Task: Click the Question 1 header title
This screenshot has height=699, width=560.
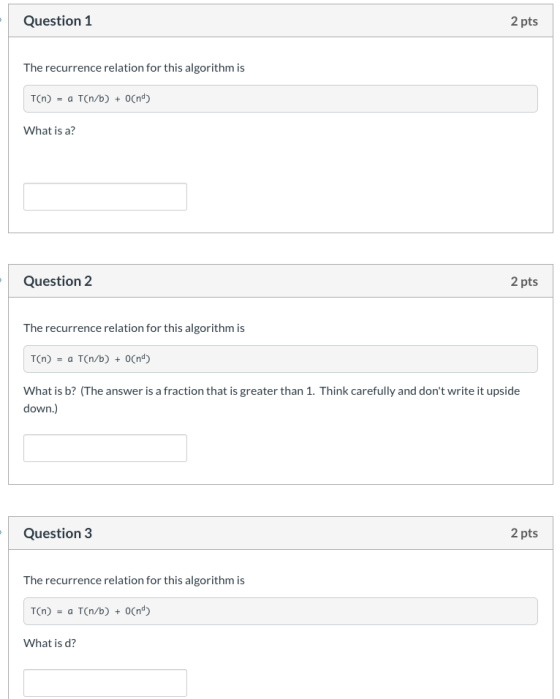Action: 58,21
